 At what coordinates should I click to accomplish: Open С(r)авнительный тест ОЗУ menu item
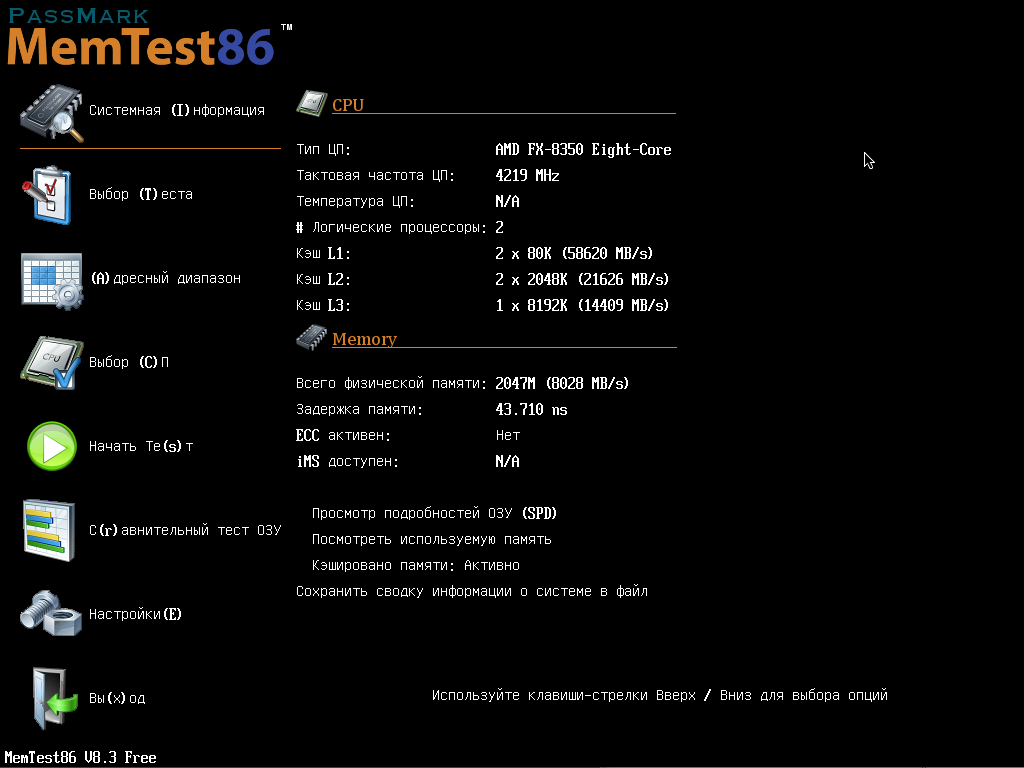click(185, 530)
